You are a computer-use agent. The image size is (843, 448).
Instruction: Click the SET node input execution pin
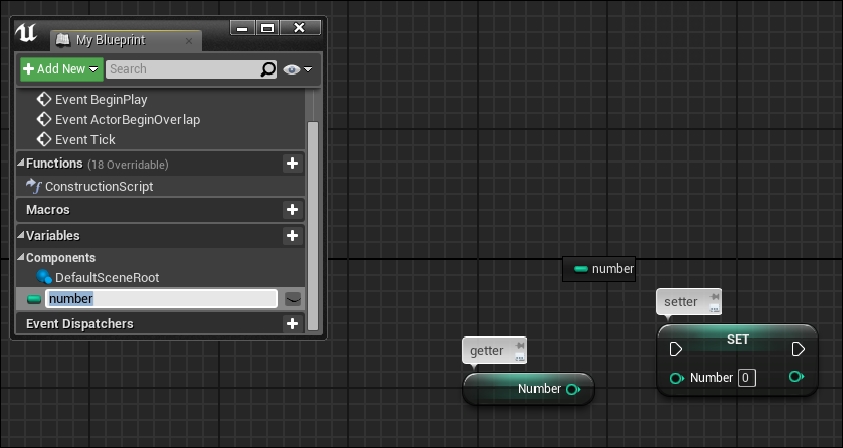676,350
